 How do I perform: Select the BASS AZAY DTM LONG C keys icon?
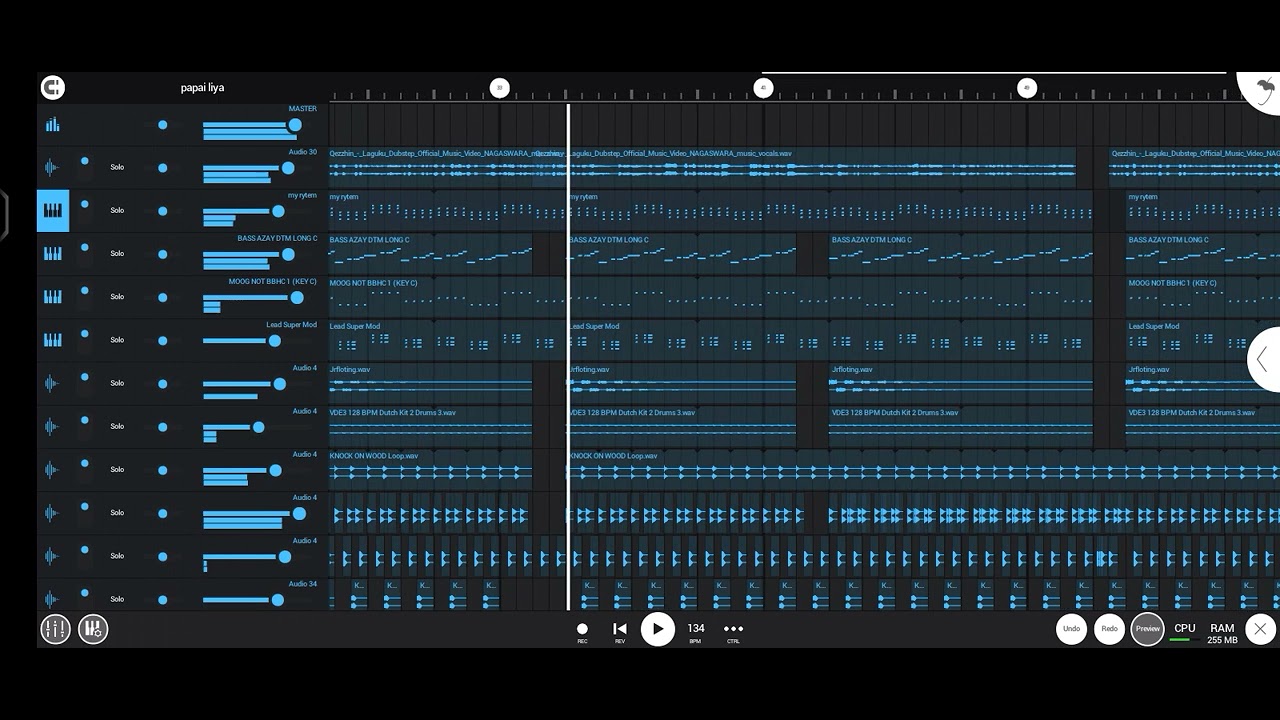pos(52,254)
